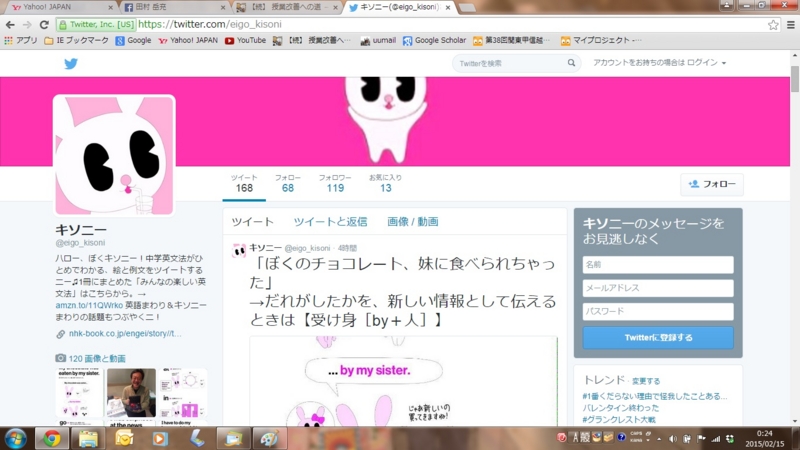
Task: Click the フォロー follow button
Action: coord(712,184)
